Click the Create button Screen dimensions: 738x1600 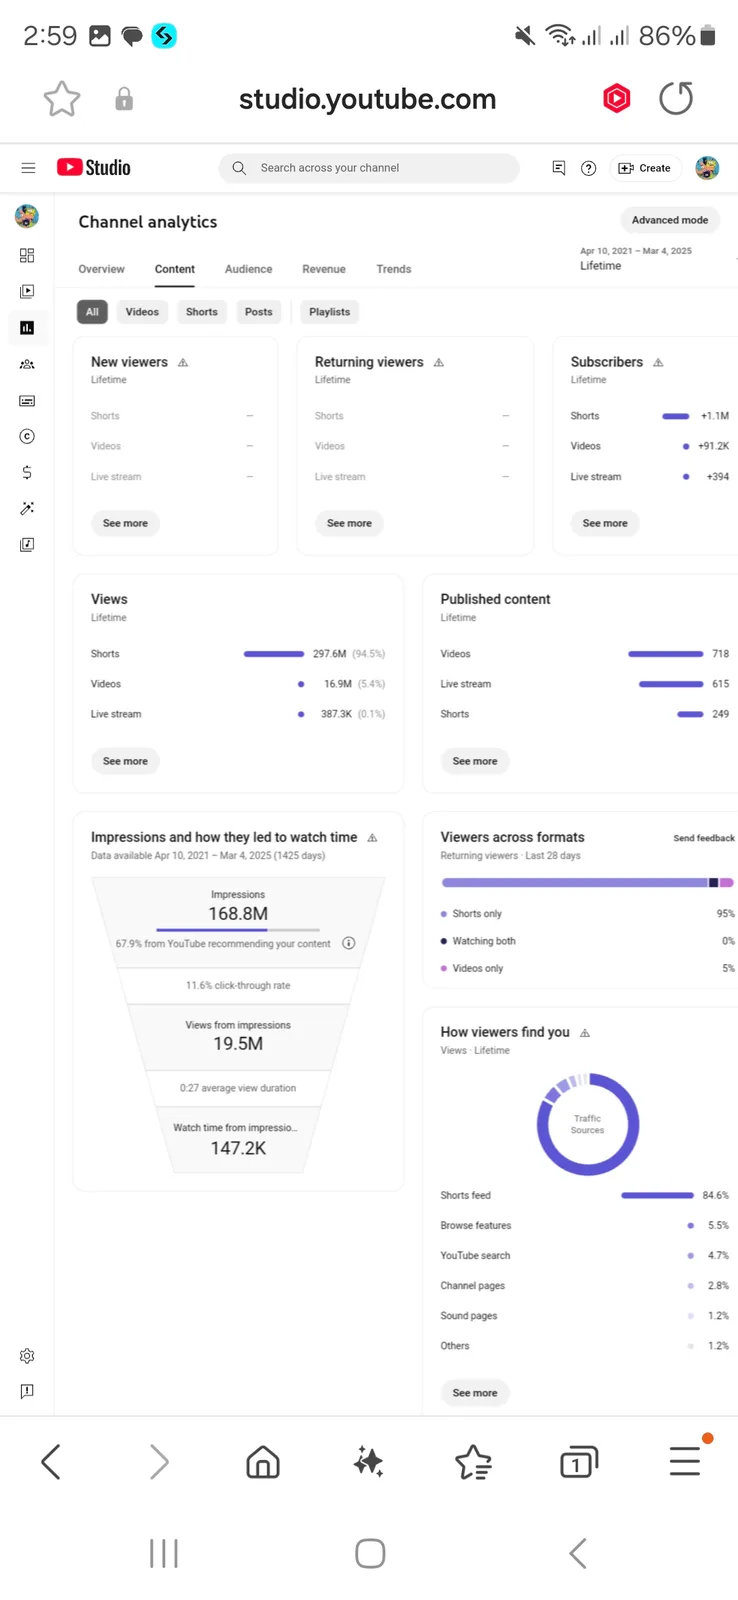click(645, 168)
